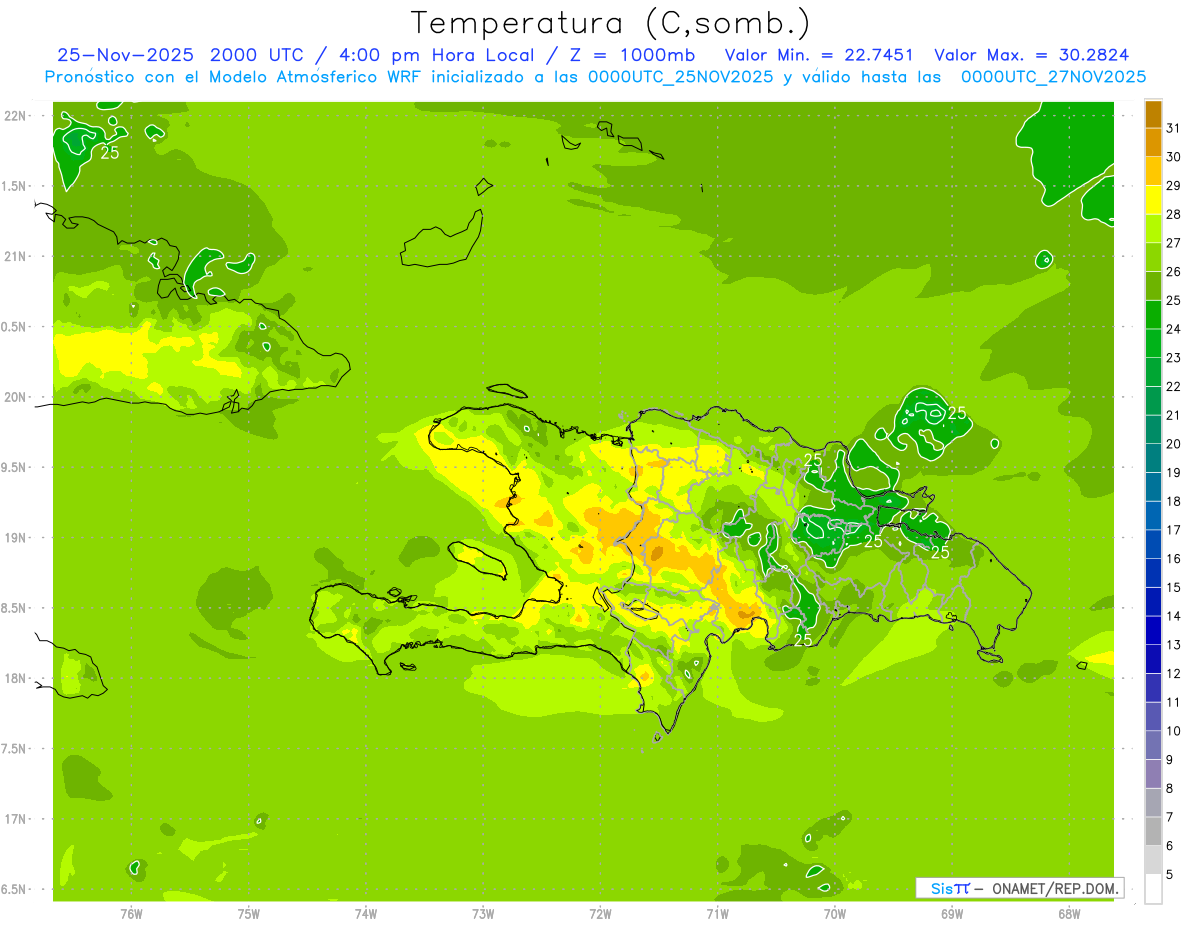This screenshot has height=927, width=1200.
Task: Click the 17N latitude label
Action: point(17,820)
